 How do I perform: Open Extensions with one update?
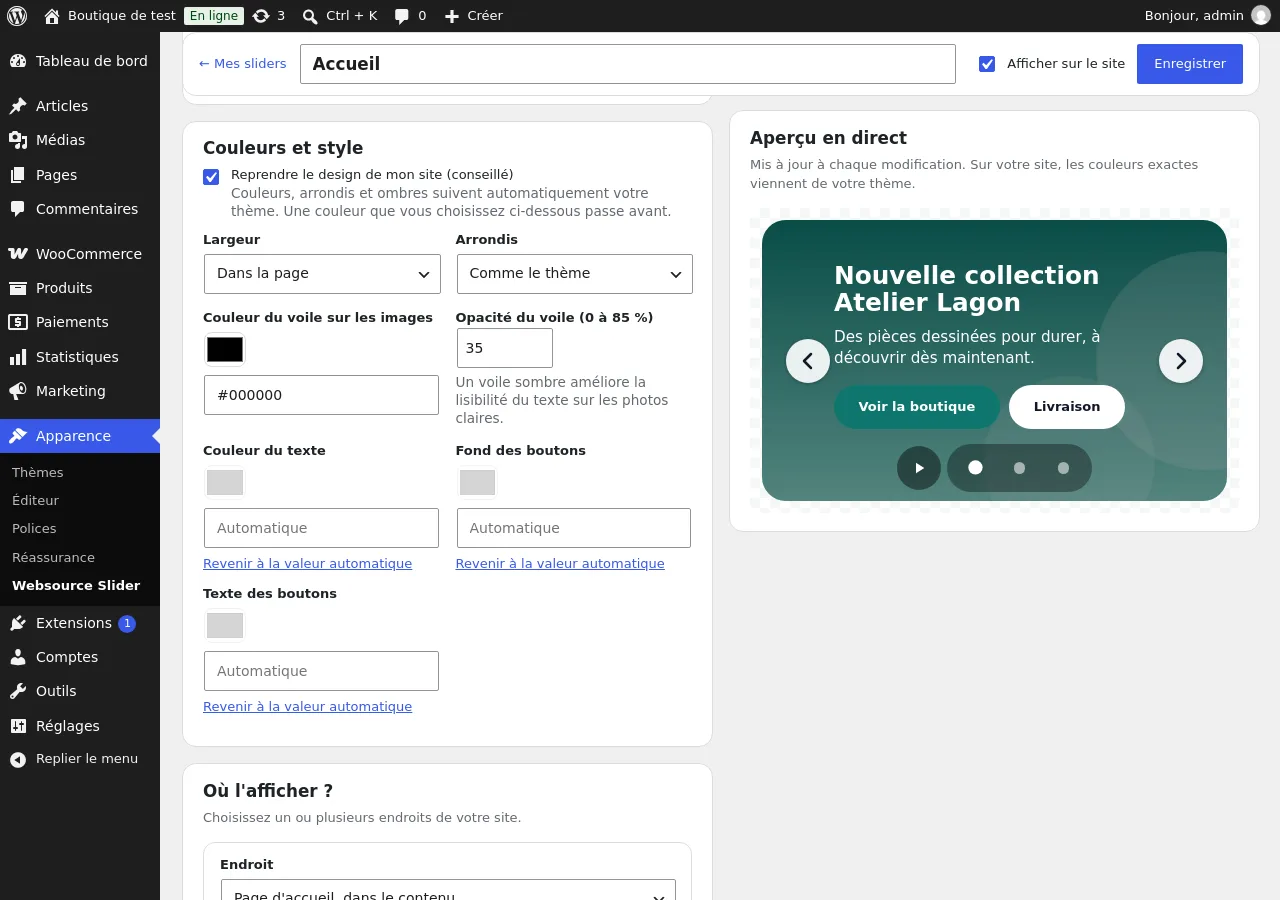(80, 623)
